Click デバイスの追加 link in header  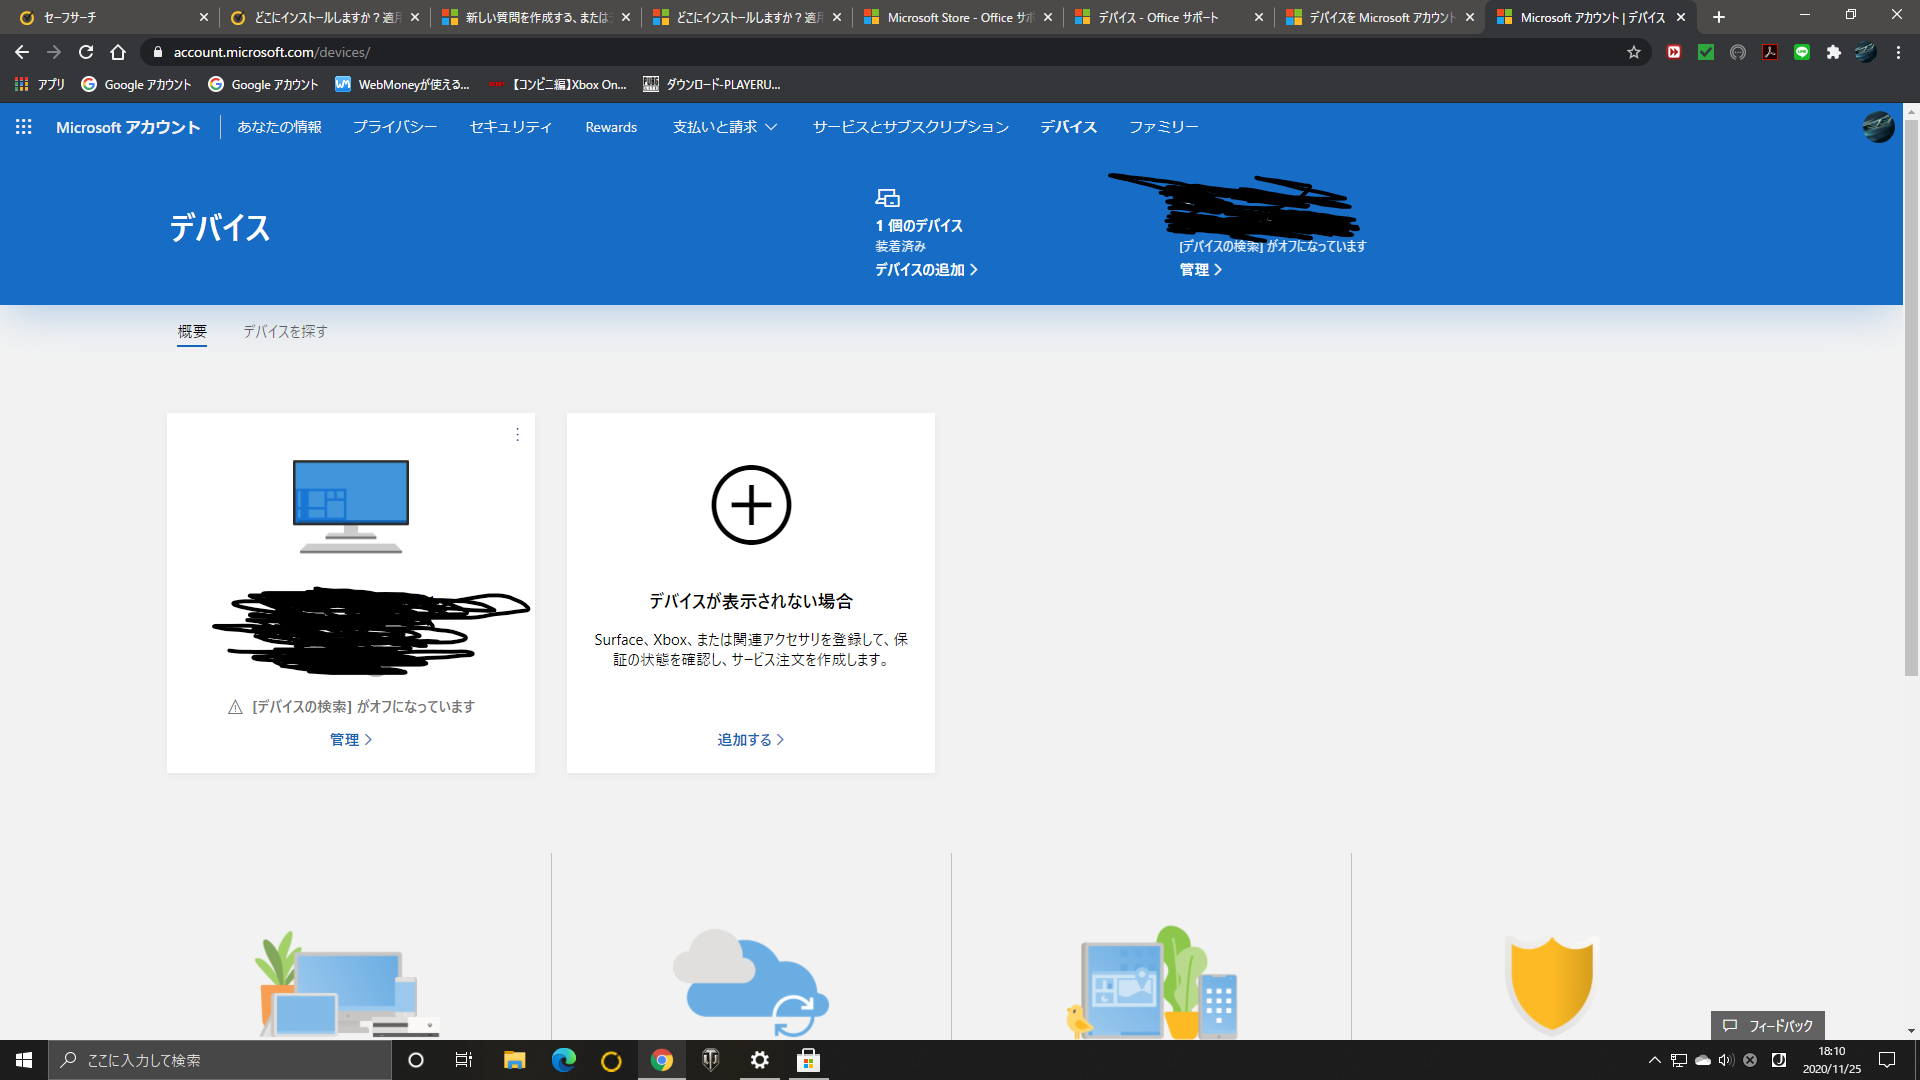point(926,270)
